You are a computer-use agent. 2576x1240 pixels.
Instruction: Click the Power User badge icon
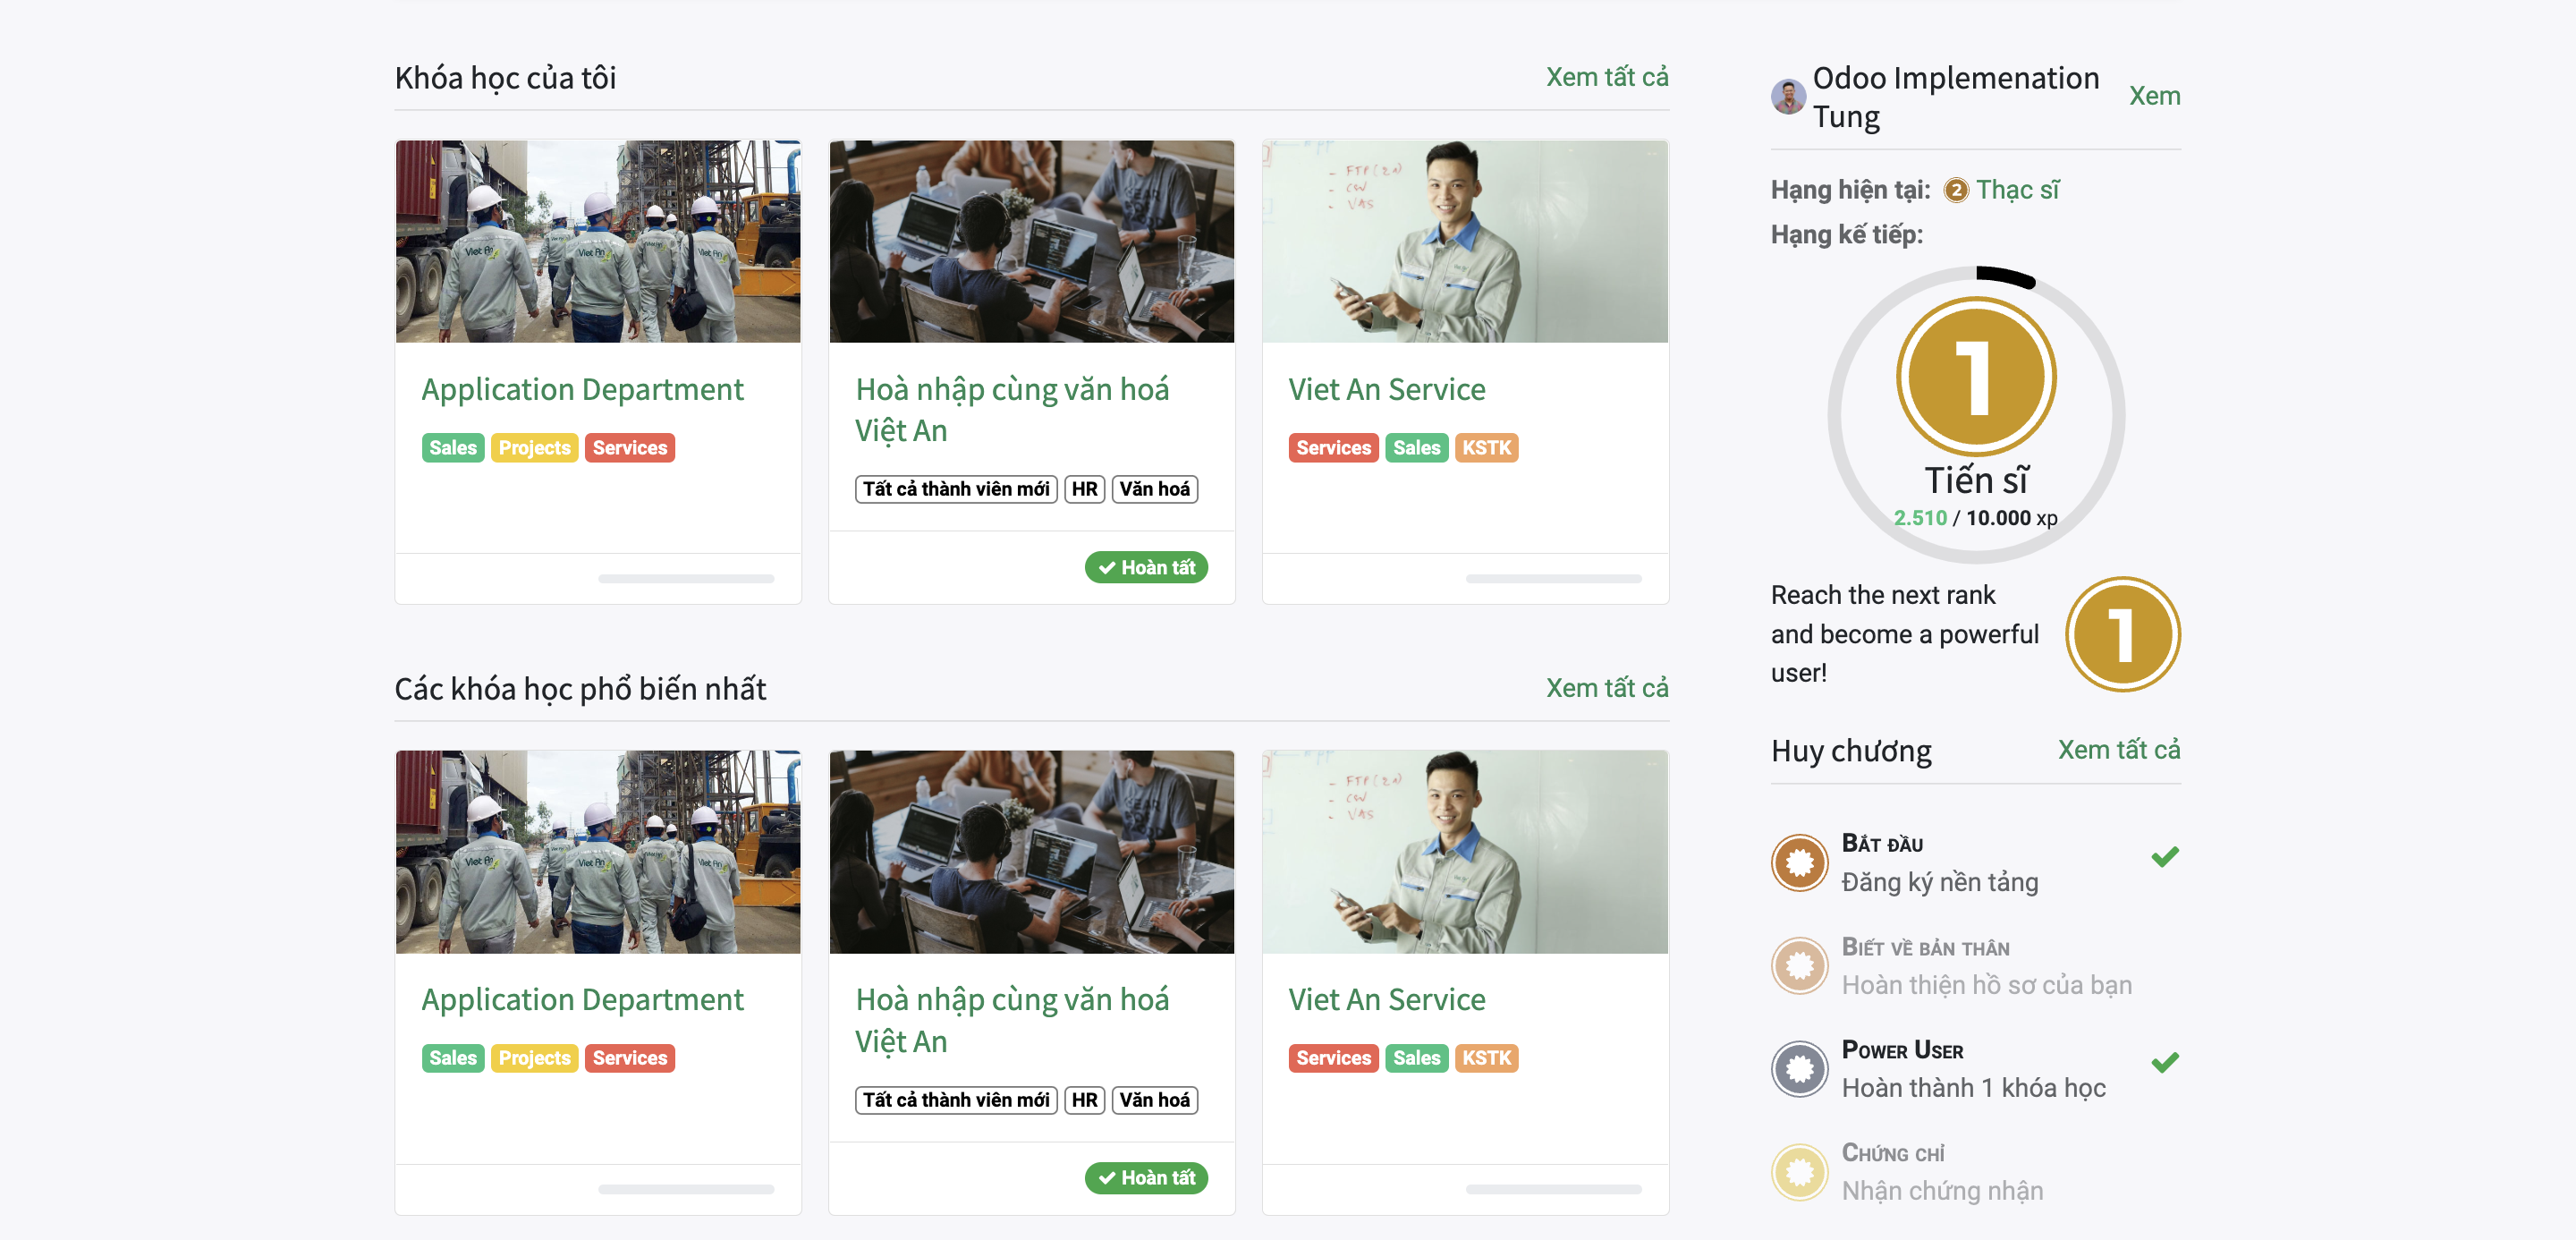coord(1800,1068)
